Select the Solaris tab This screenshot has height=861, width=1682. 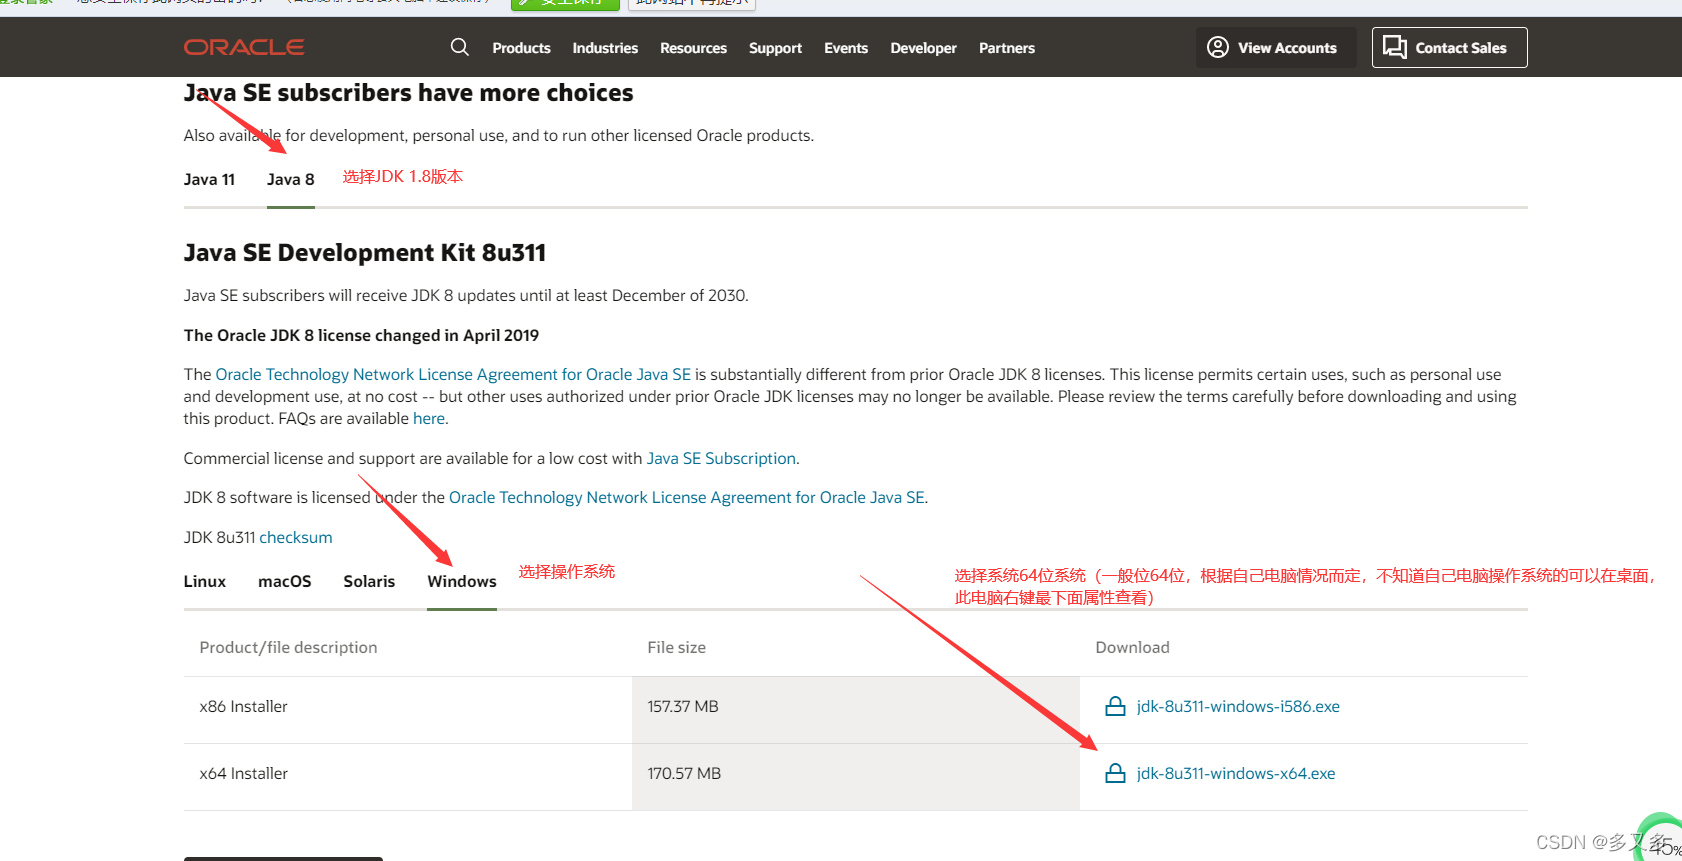(x=369, y=582)
